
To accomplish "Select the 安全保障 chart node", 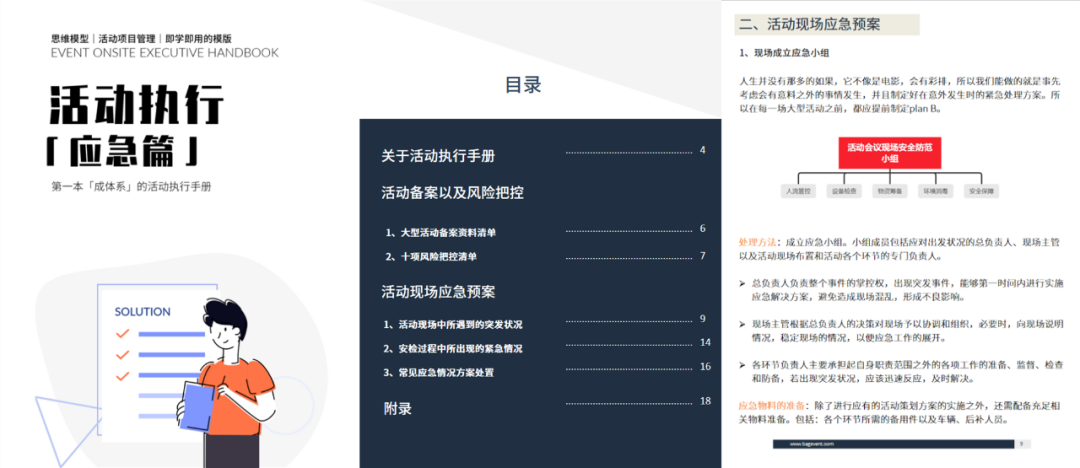I will (982, 191).
